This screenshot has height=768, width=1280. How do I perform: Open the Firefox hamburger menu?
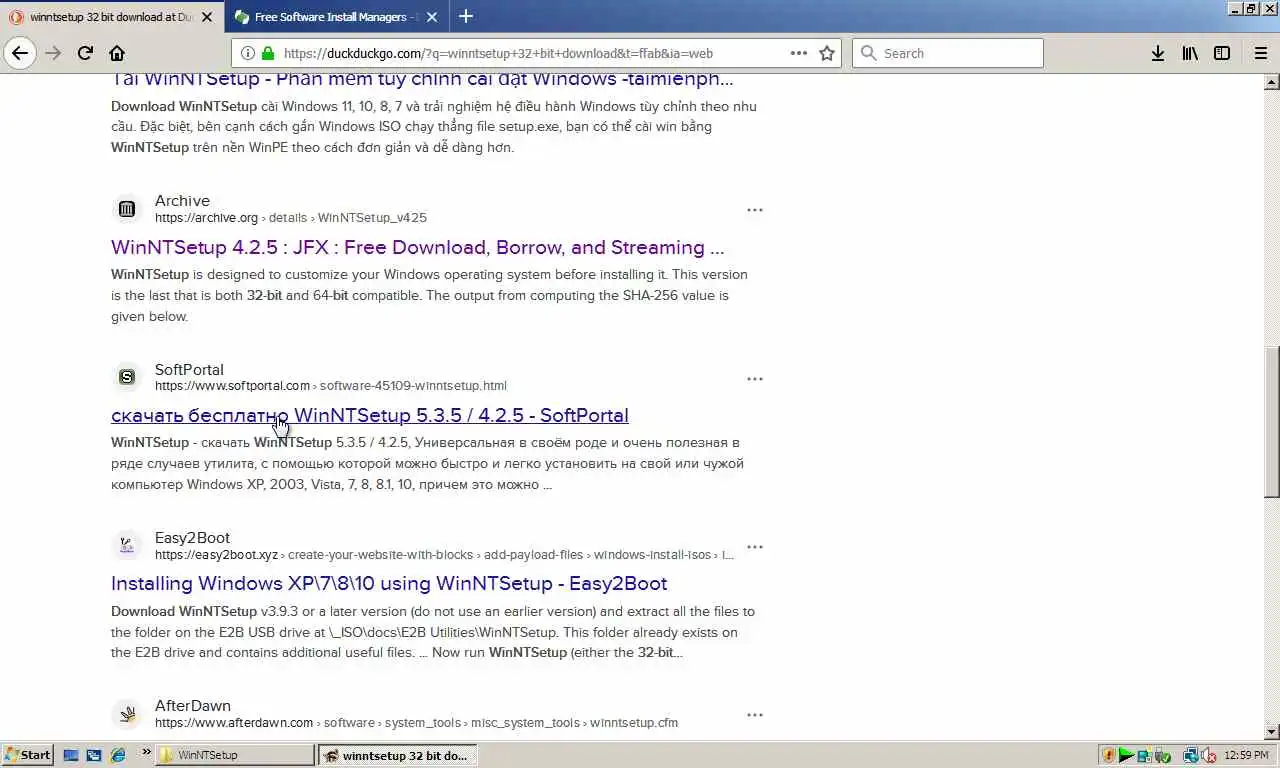(1261, 53)
